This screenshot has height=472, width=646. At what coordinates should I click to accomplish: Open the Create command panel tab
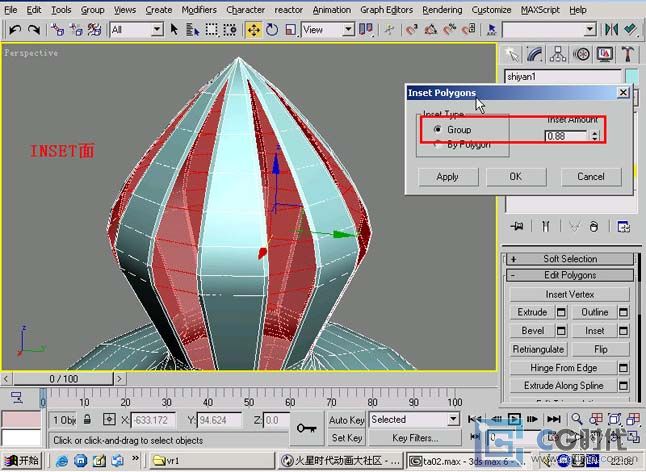[x=512, y=54]
